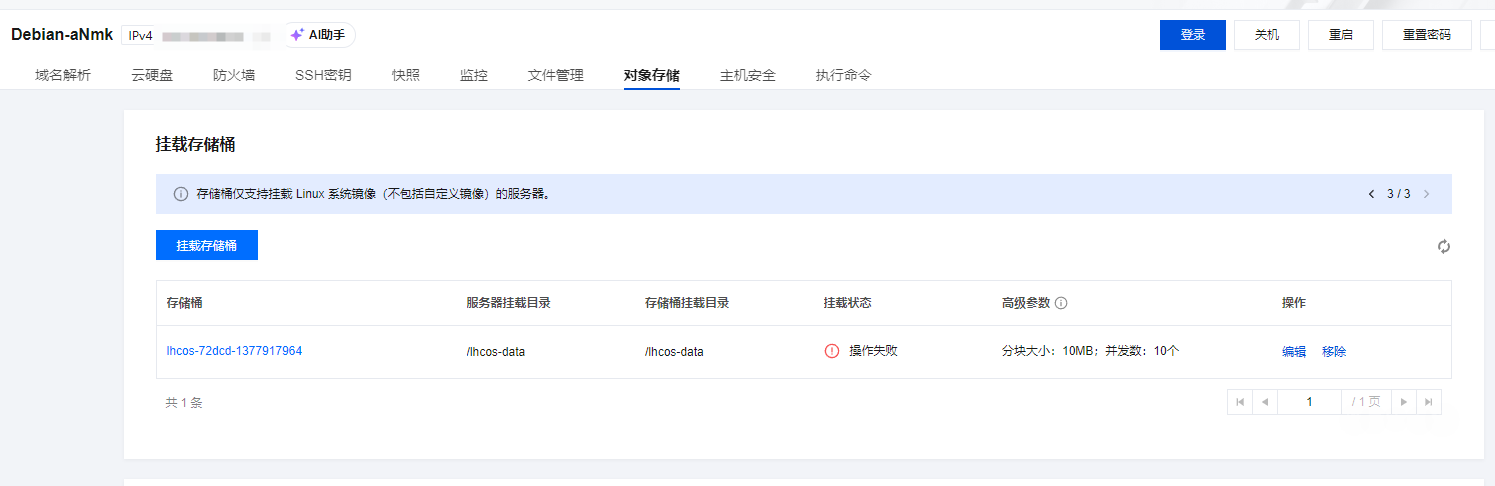Click the 高级参数 column header

click(x=1026, y=303)
